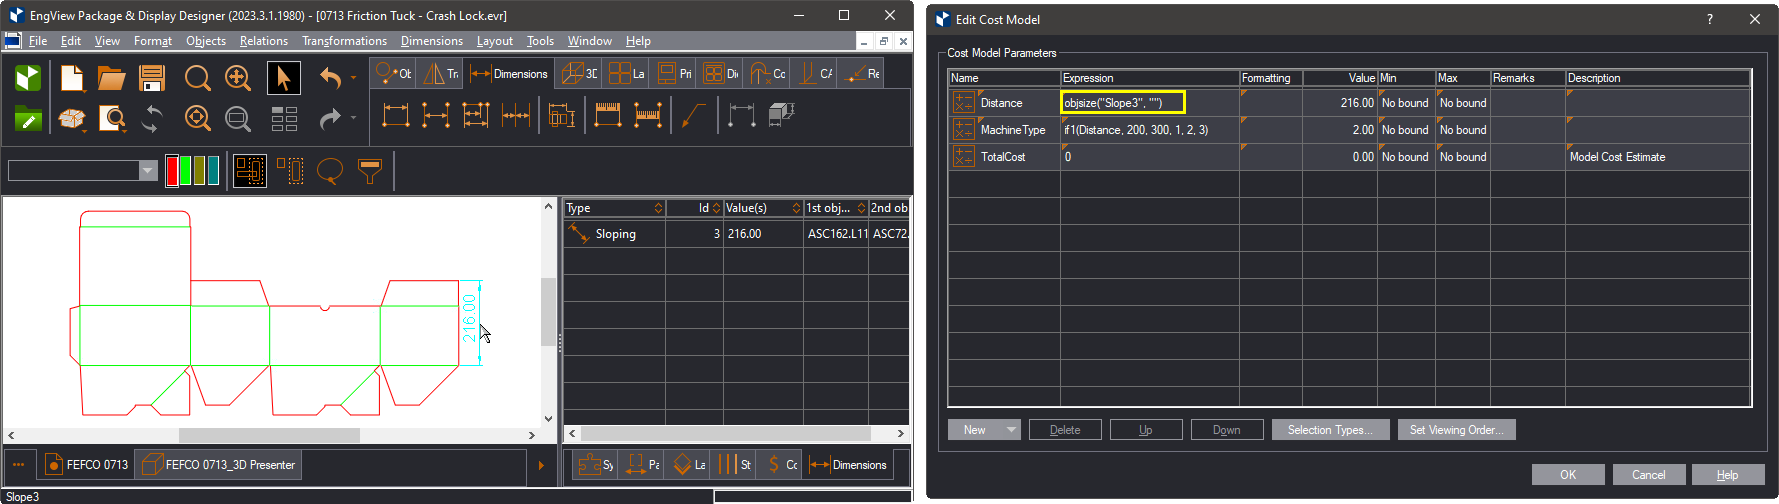This screenshot has width=1779, height=504.
Task: Click the green EngView cube logo icon
Action: pyautogui.click(x=28, y=78)
